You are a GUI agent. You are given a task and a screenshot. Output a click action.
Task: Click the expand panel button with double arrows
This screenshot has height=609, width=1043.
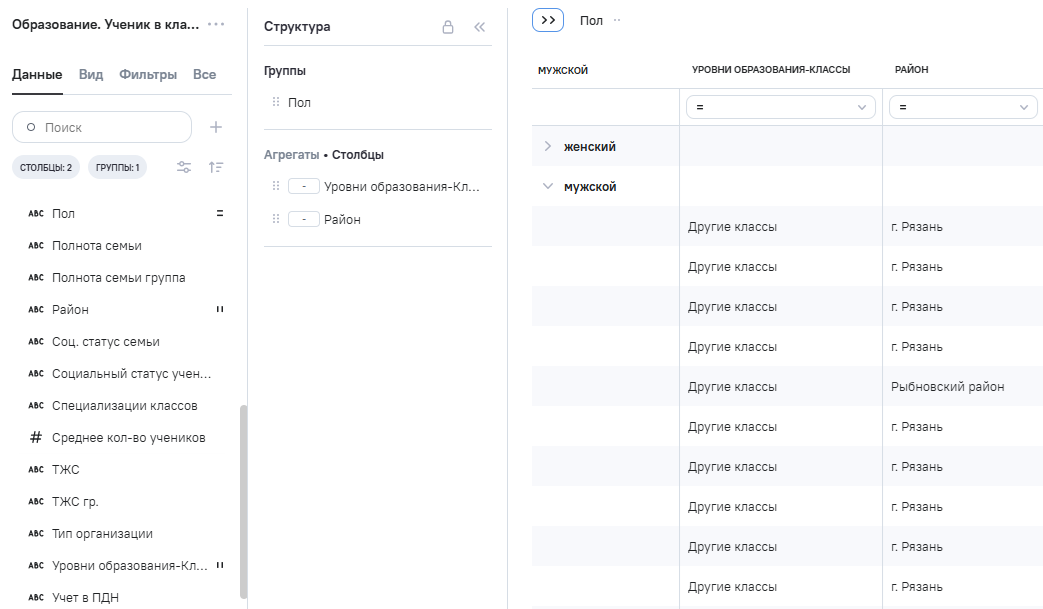point(548,20)
